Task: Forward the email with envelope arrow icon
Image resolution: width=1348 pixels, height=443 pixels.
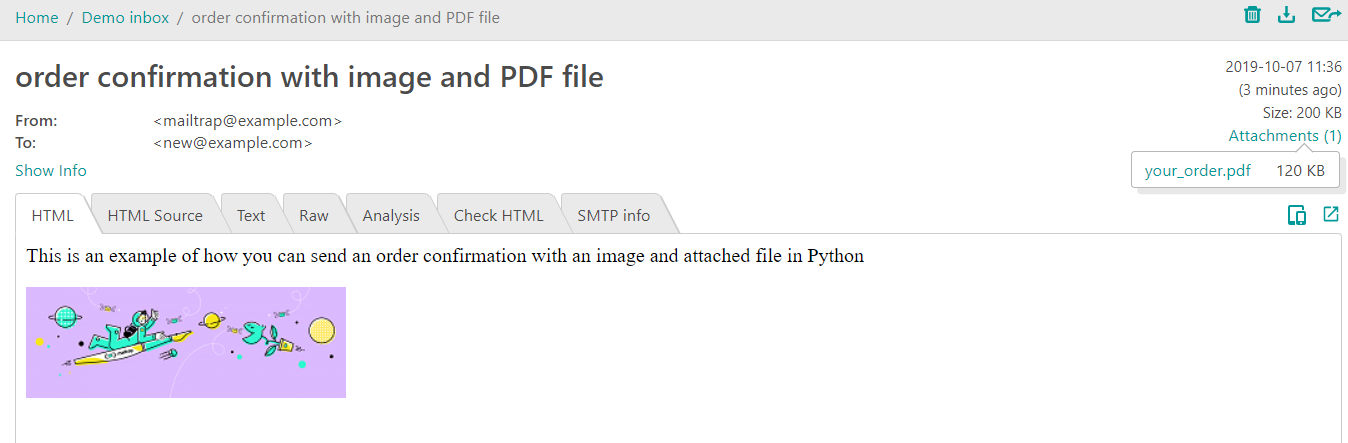Action: [x=1326, y=15]
